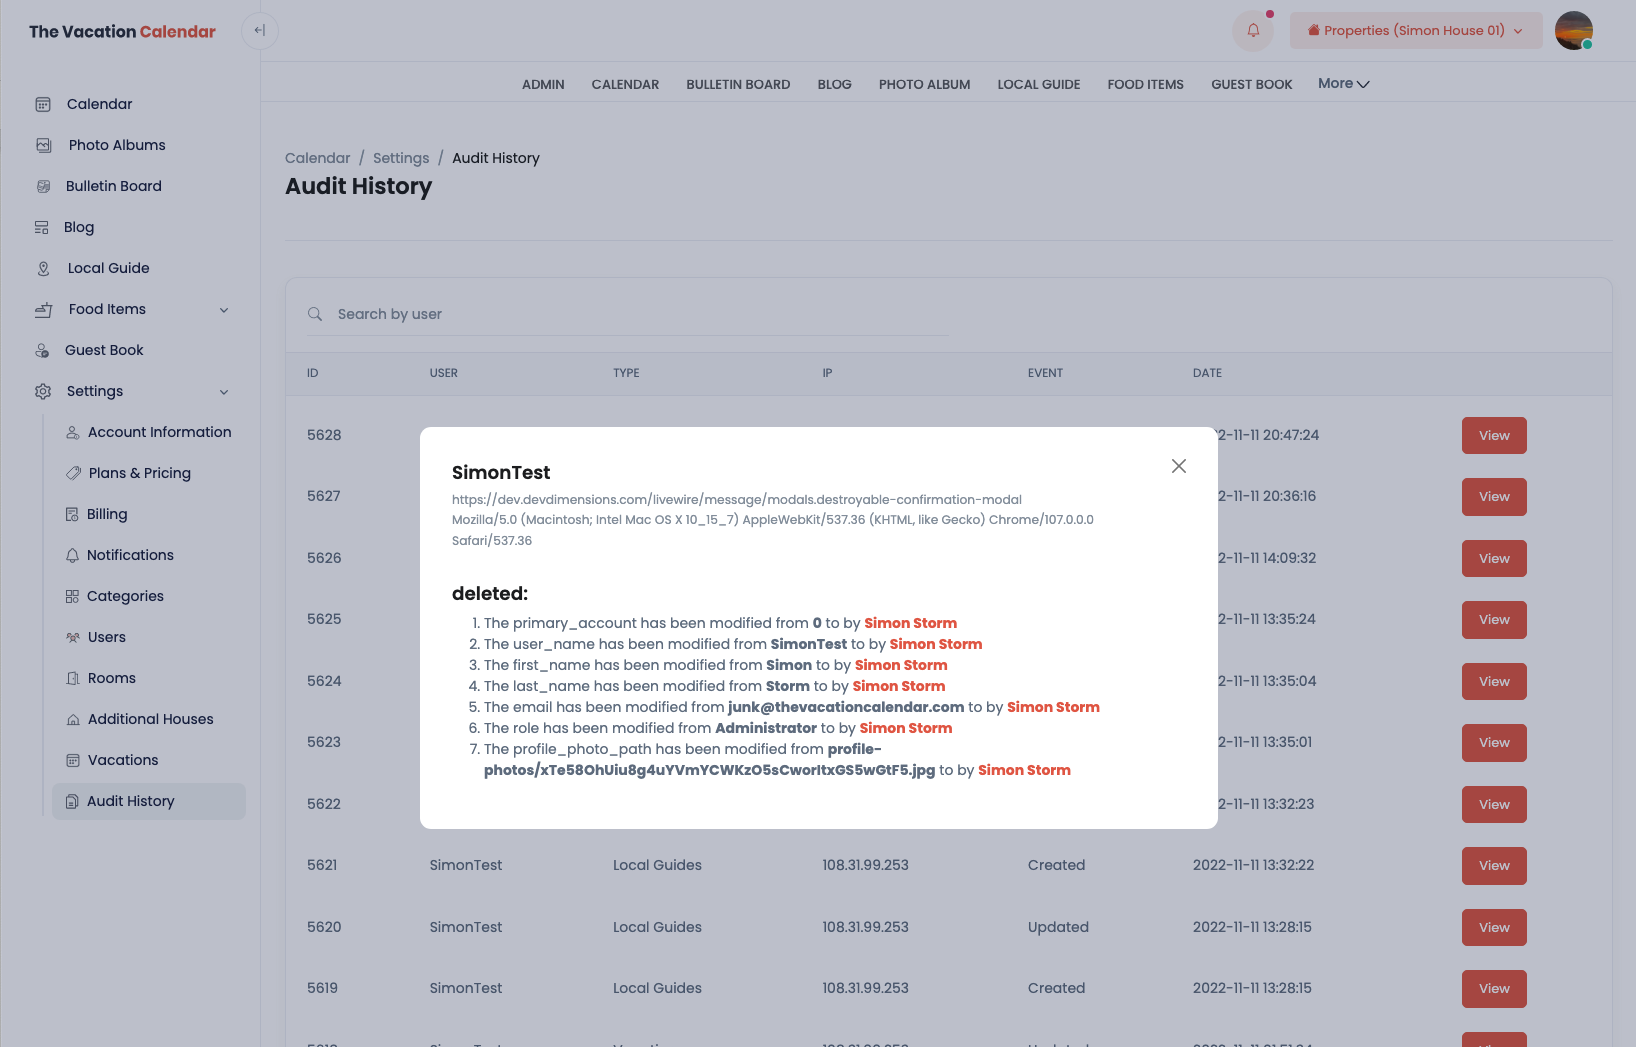1636x1047 pixels.
Task: Collapse the sidebar with arrow icon
Action: click(x=260, y=31)
